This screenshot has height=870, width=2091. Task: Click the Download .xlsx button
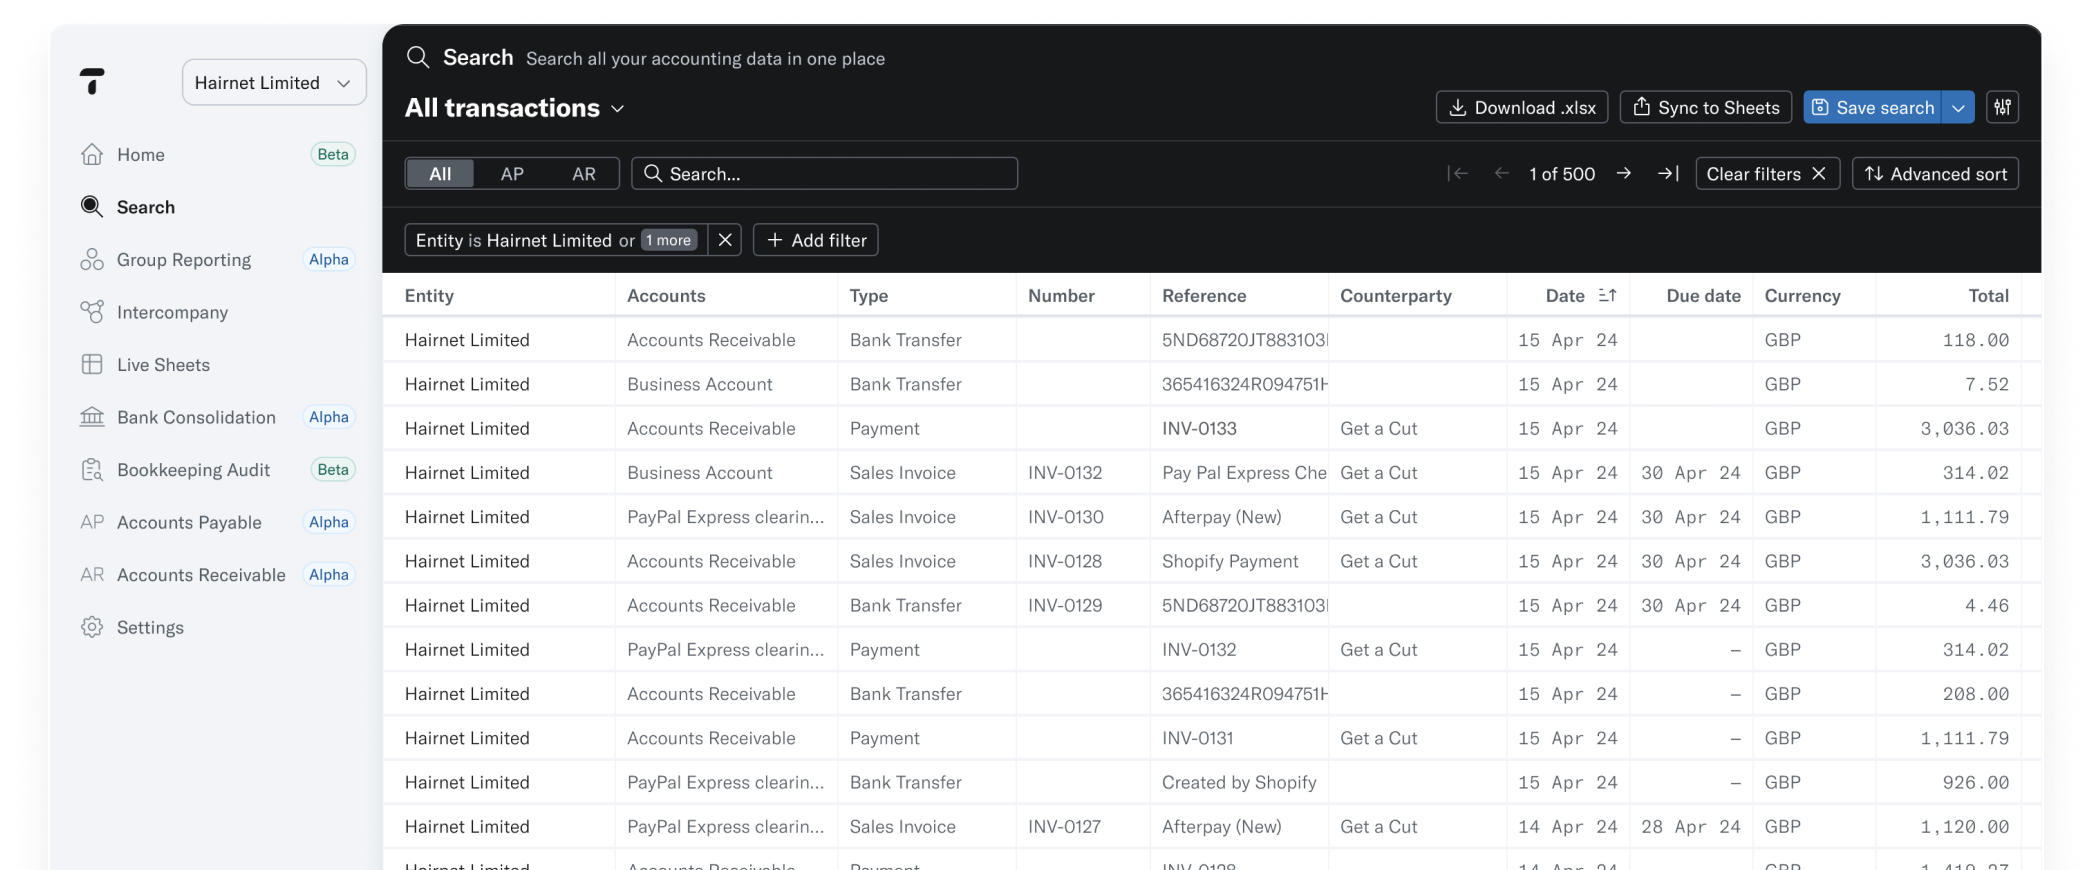pyautogui.click(x=1521, y=107)
